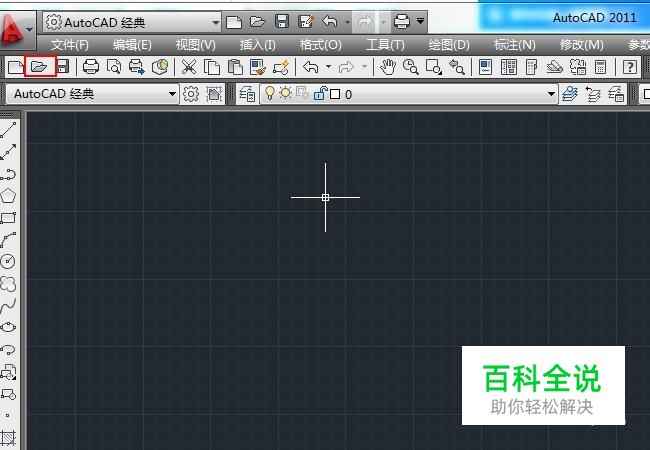650x450 pixels.
Task: Click the Insert Block tool
Action: pyautogui.click(x=8, y=372)
